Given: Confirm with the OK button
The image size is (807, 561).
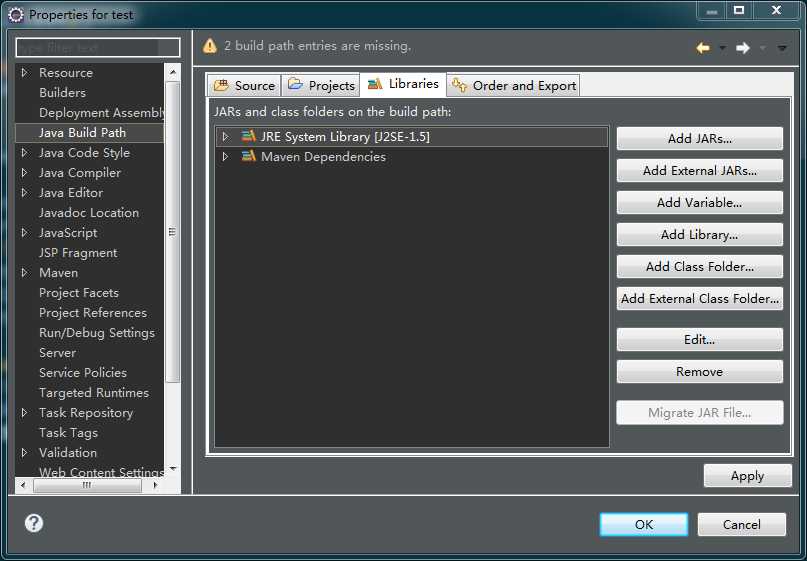Looking at the screenshot, I should [643, 524].
